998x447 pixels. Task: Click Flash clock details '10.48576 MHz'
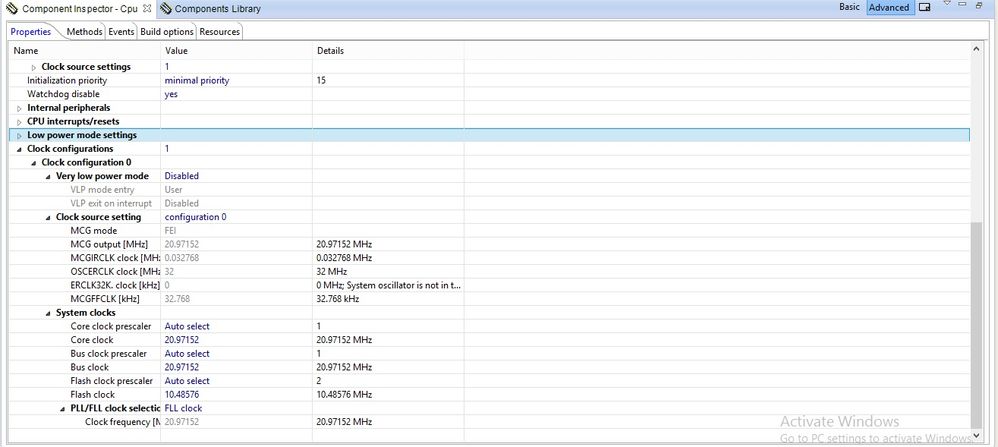click(344, 395)
